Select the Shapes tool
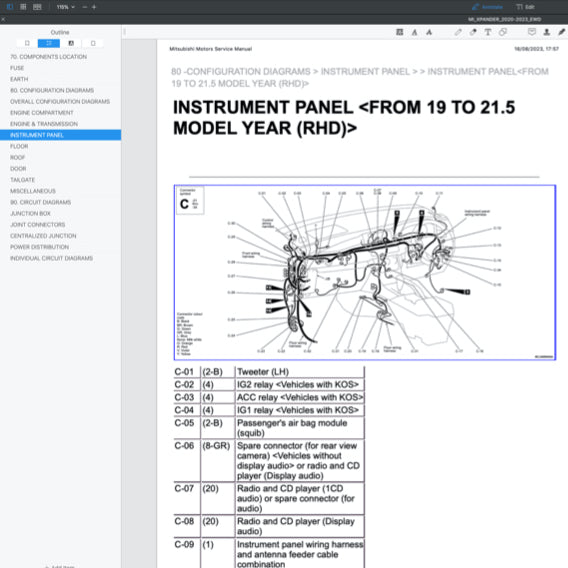The height and width of the screenshot is (568, 568). (x=503, y=32)
